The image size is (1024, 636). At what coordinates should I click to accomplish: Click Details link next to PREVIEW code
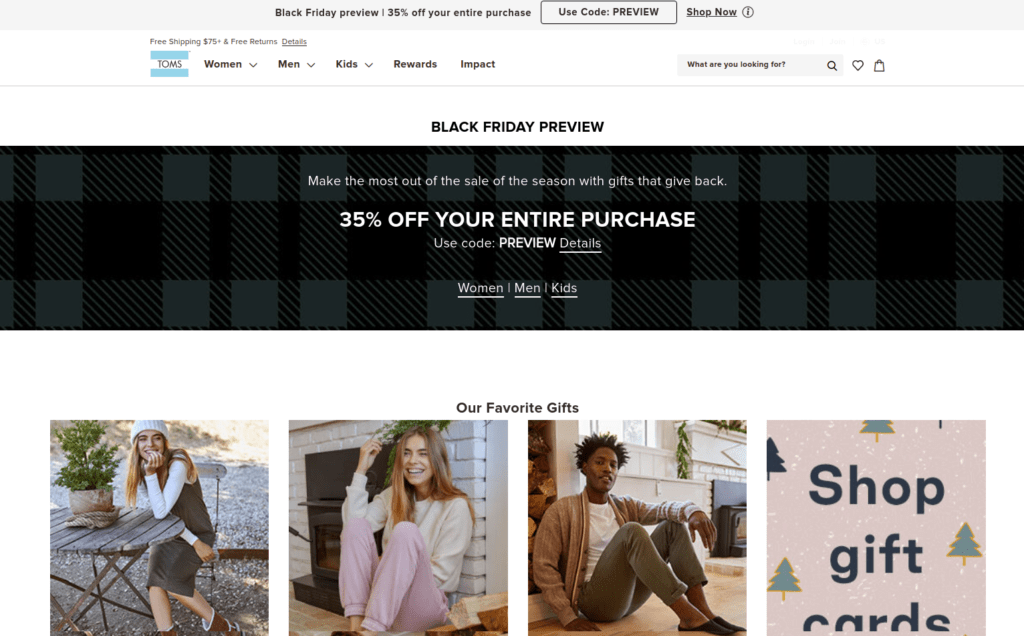(580, 243)
